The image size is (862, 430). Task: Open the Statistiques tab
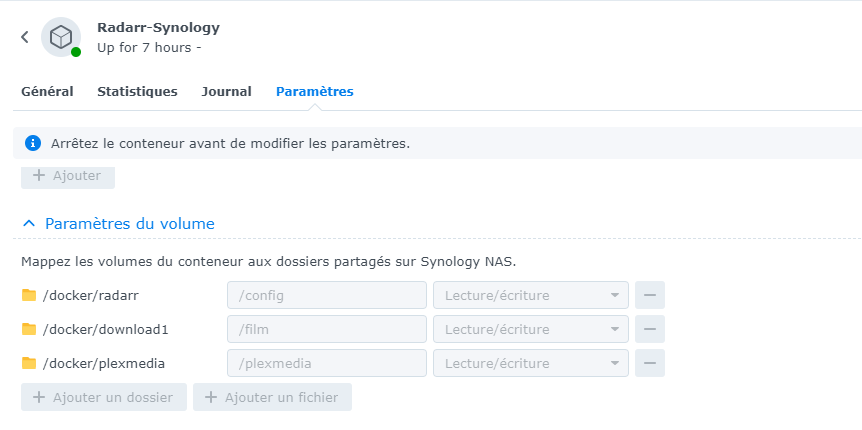pyautogui.click(x=137, y=91)
